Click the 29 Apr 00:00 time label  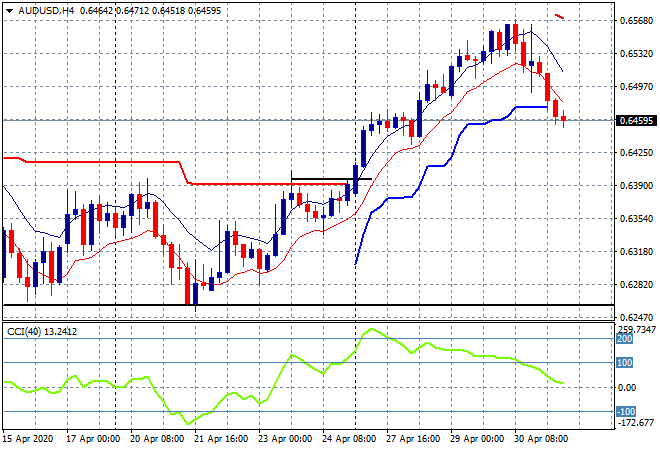[x=477, y=439]
